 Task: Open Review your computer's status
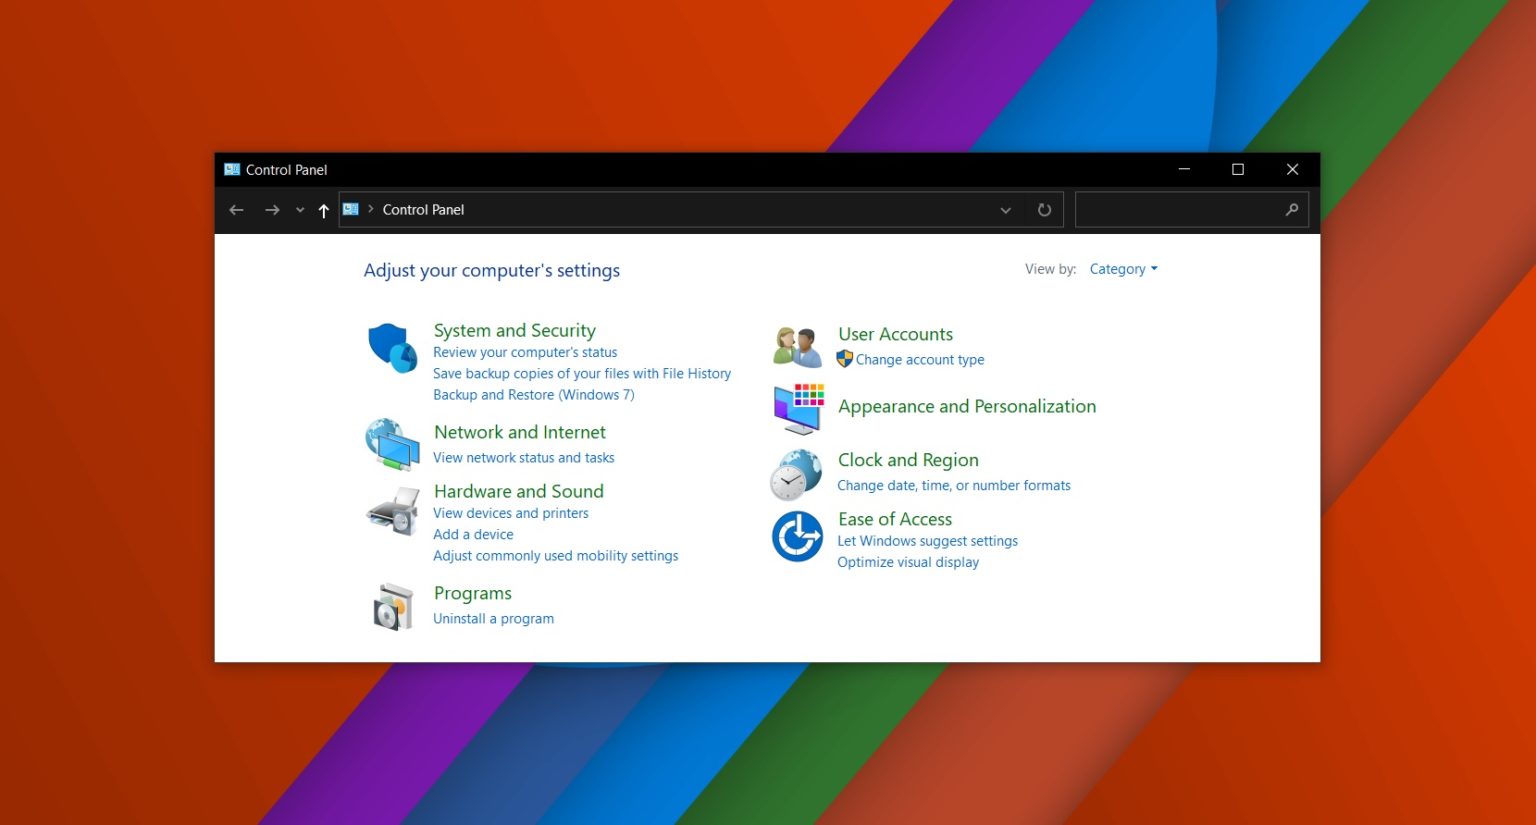[x=525, y=352]
